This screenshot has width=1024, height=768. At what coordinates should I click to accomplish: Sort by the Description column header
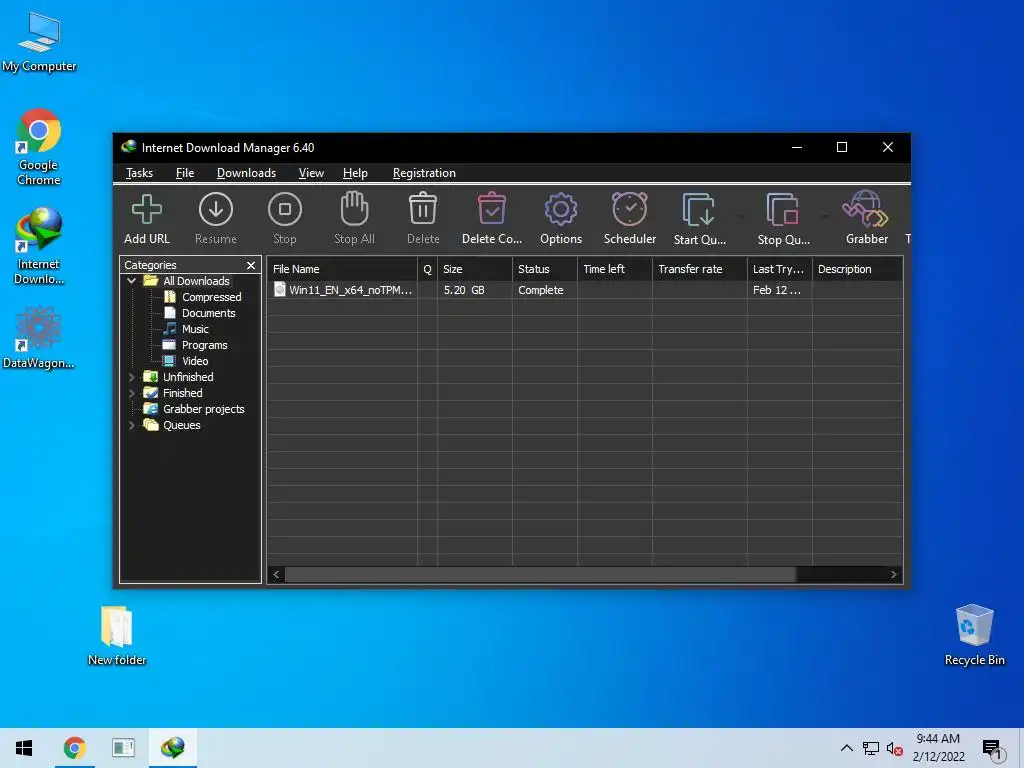click(x=857, y=269)
